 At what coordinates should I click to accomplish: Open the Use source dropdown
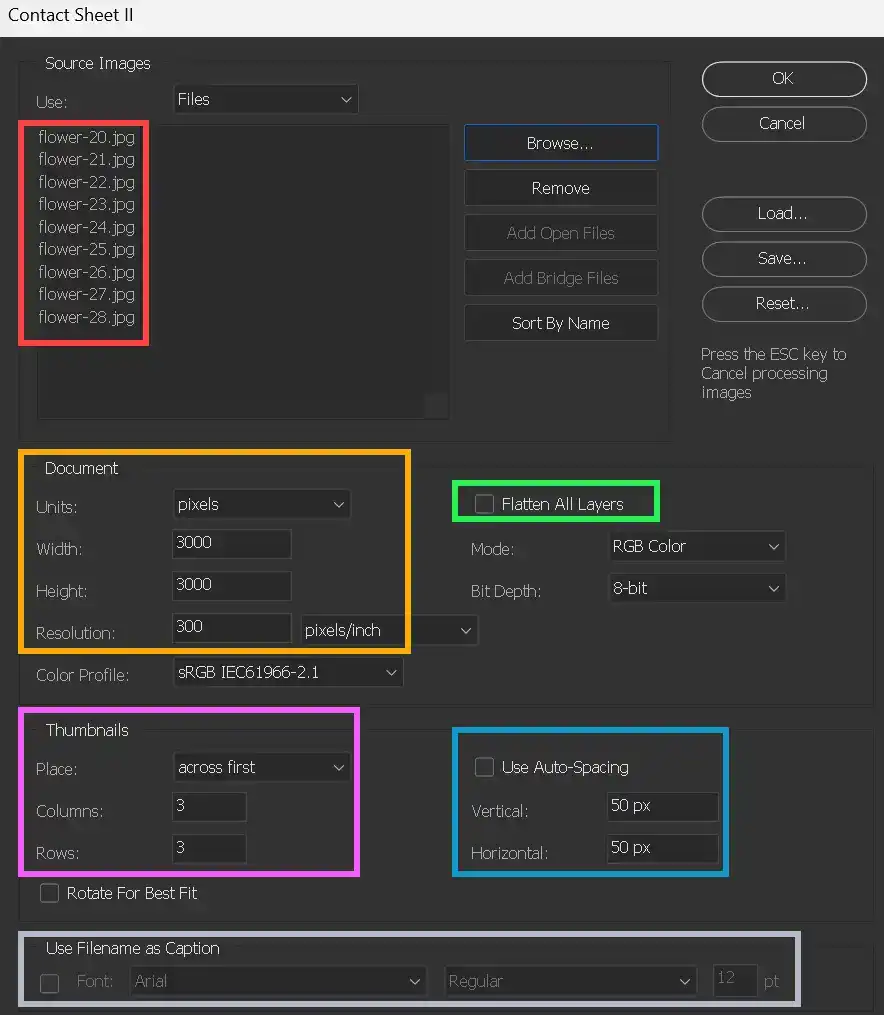[264, 99]
